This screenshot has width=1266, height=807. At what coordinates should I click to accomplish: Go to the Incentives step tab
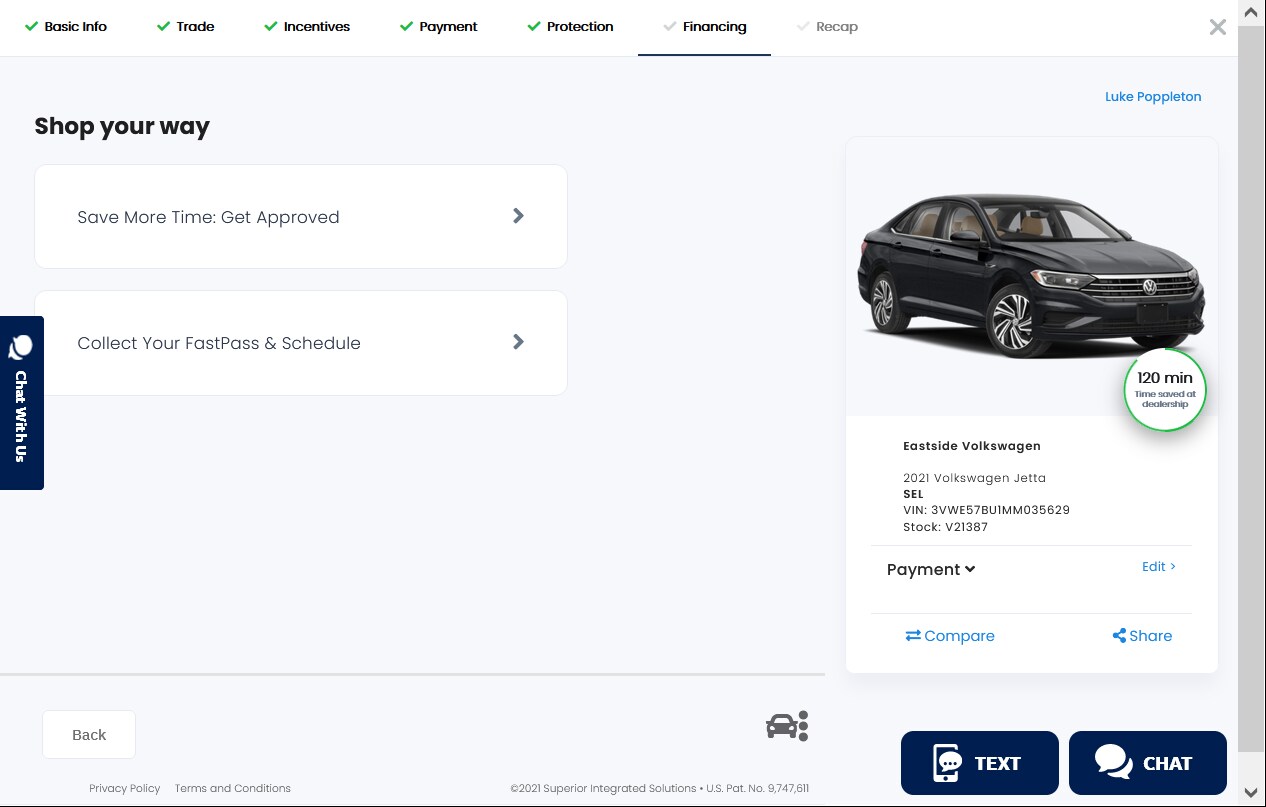point(307,27)
